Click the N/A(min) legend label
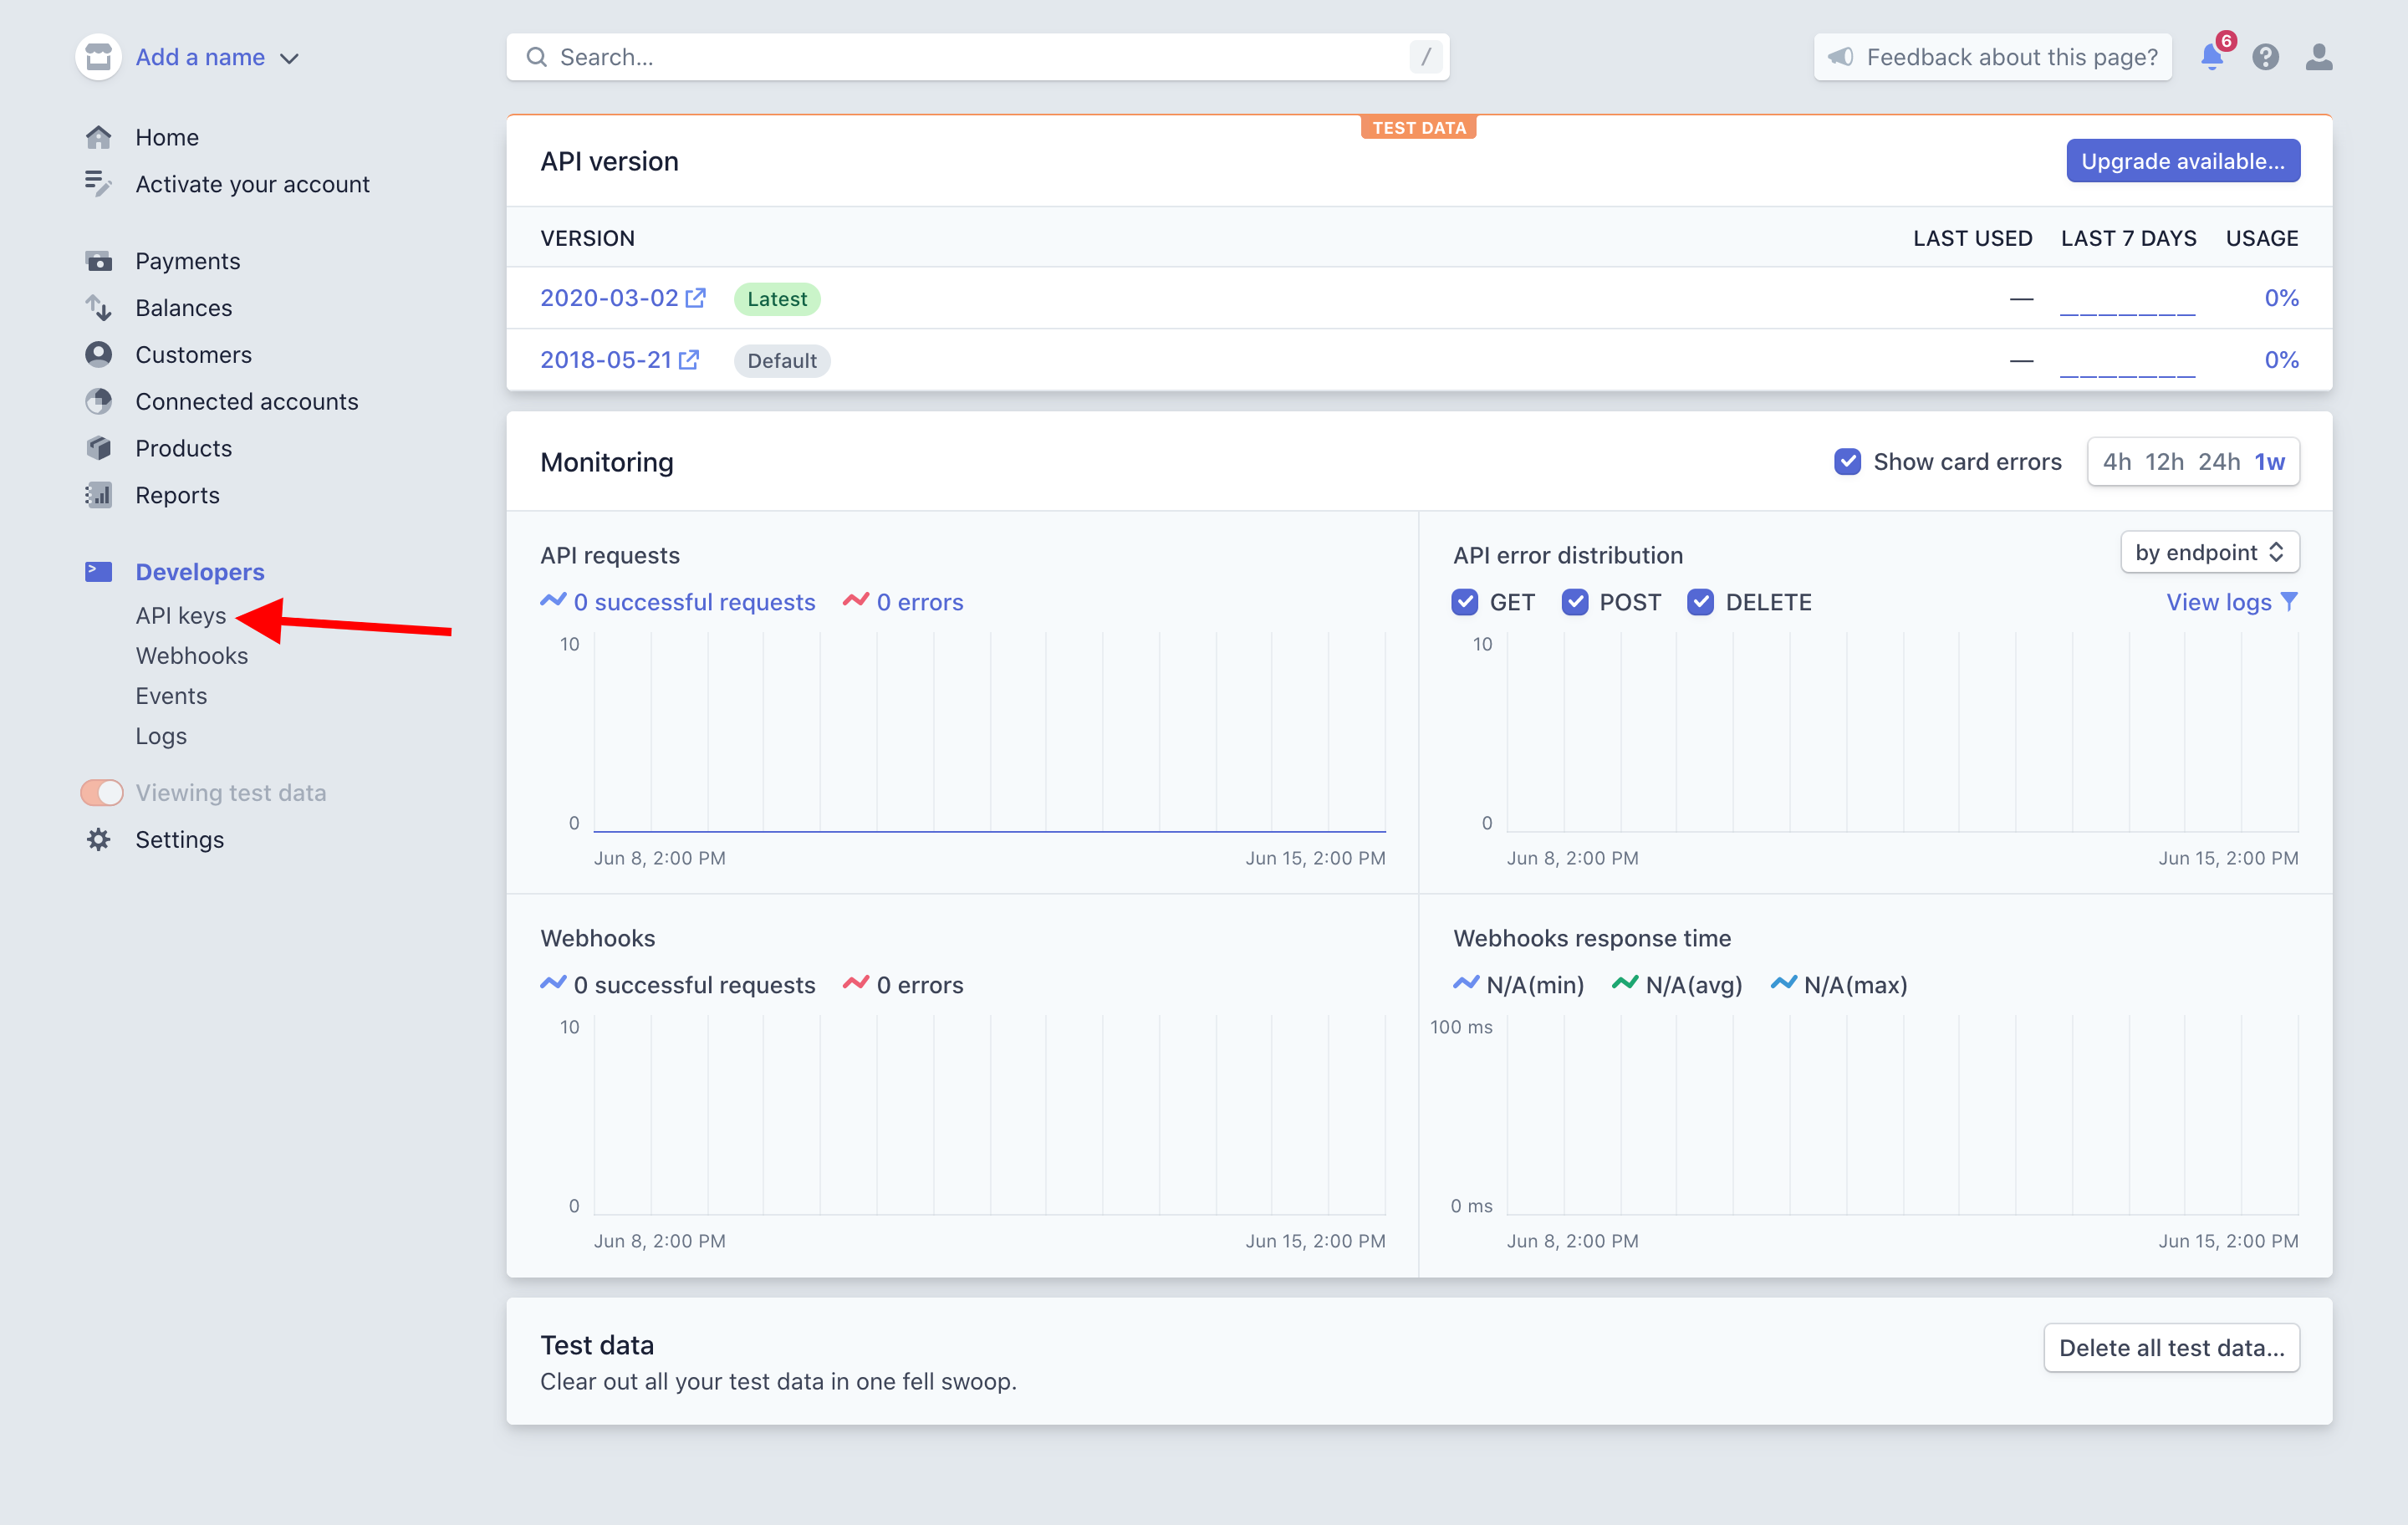The height and width of the screenshot is (1525, 2408). [x=1535, y=985]
